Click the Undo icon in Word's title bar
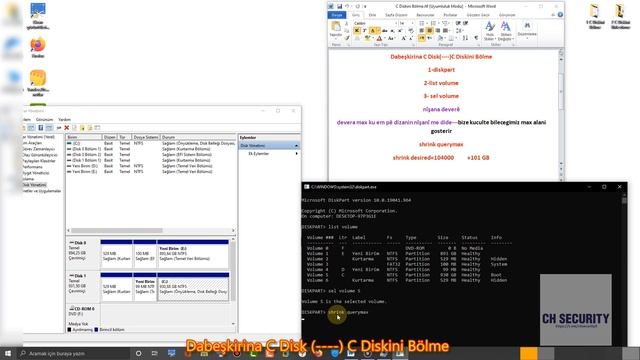This screenshot has width=640, height=360. coord(347,6)
